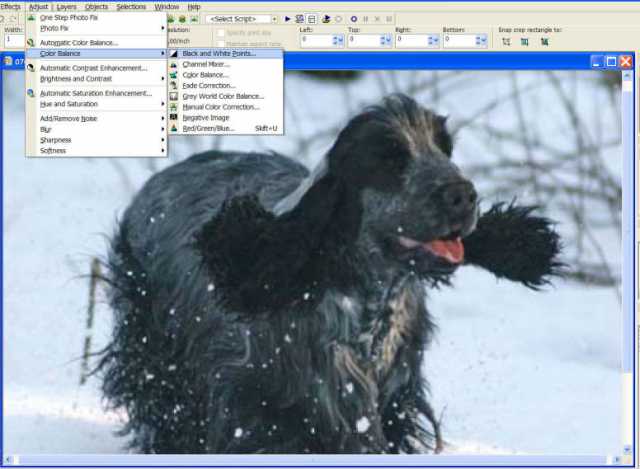Click the image window vertical scrollbar
This screenshot has height=469, width=640.
[x=627, y=262]
